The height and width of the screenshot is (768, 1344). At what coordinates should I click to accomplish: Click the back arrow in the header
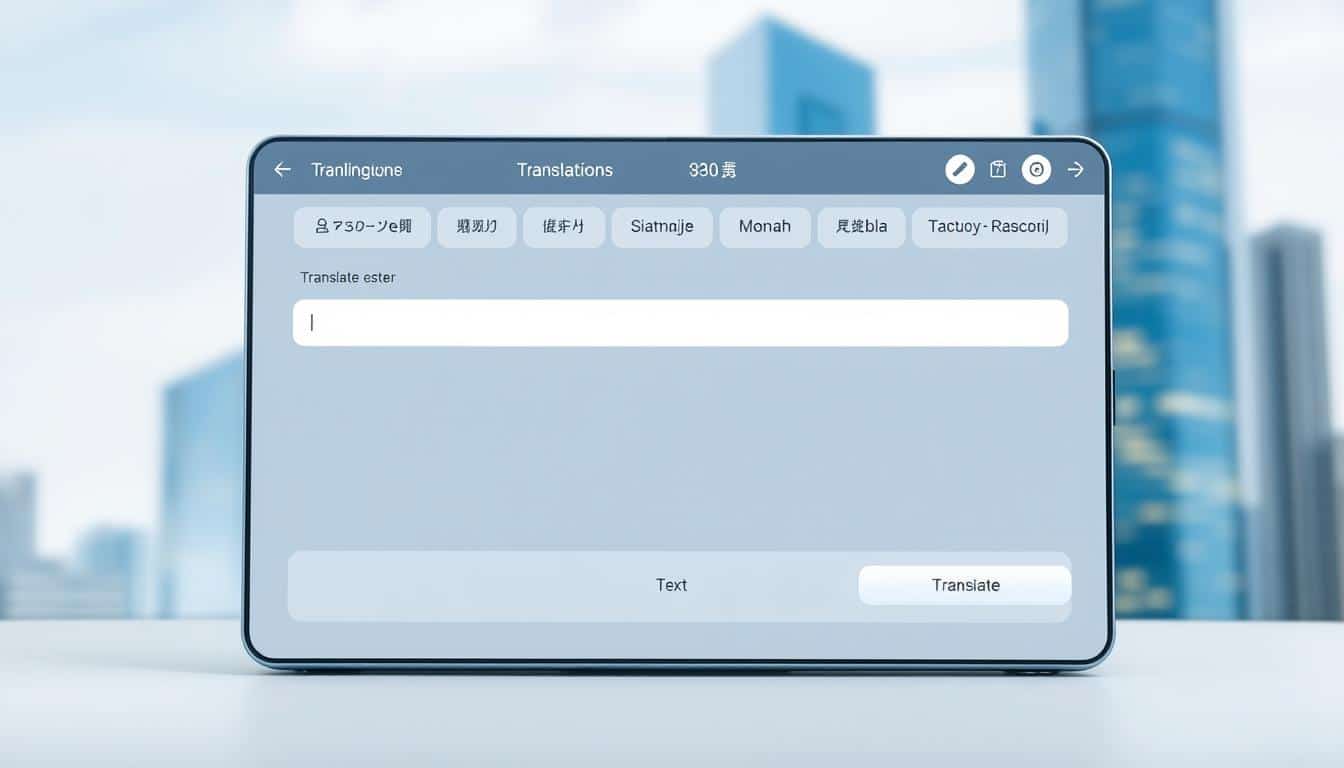(x=282, y=170)
